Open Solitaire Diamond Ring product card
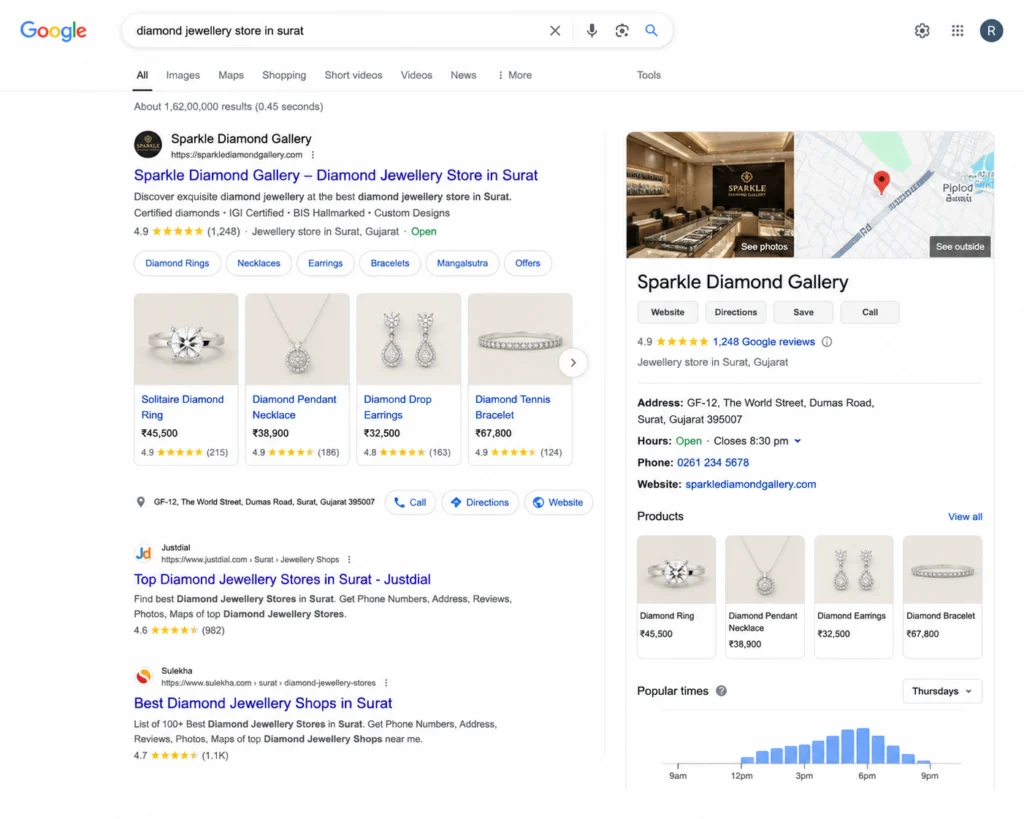Viewport: 1024px width, 819px height. (186, 379)
